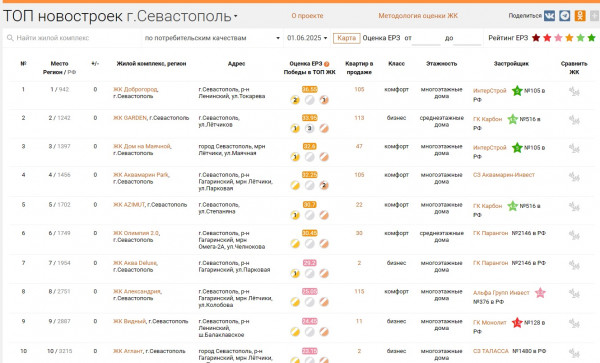
Task: Click 47 apartments count for Дом на Маячной
Action: pyautogui.click(x=359, y=146)
